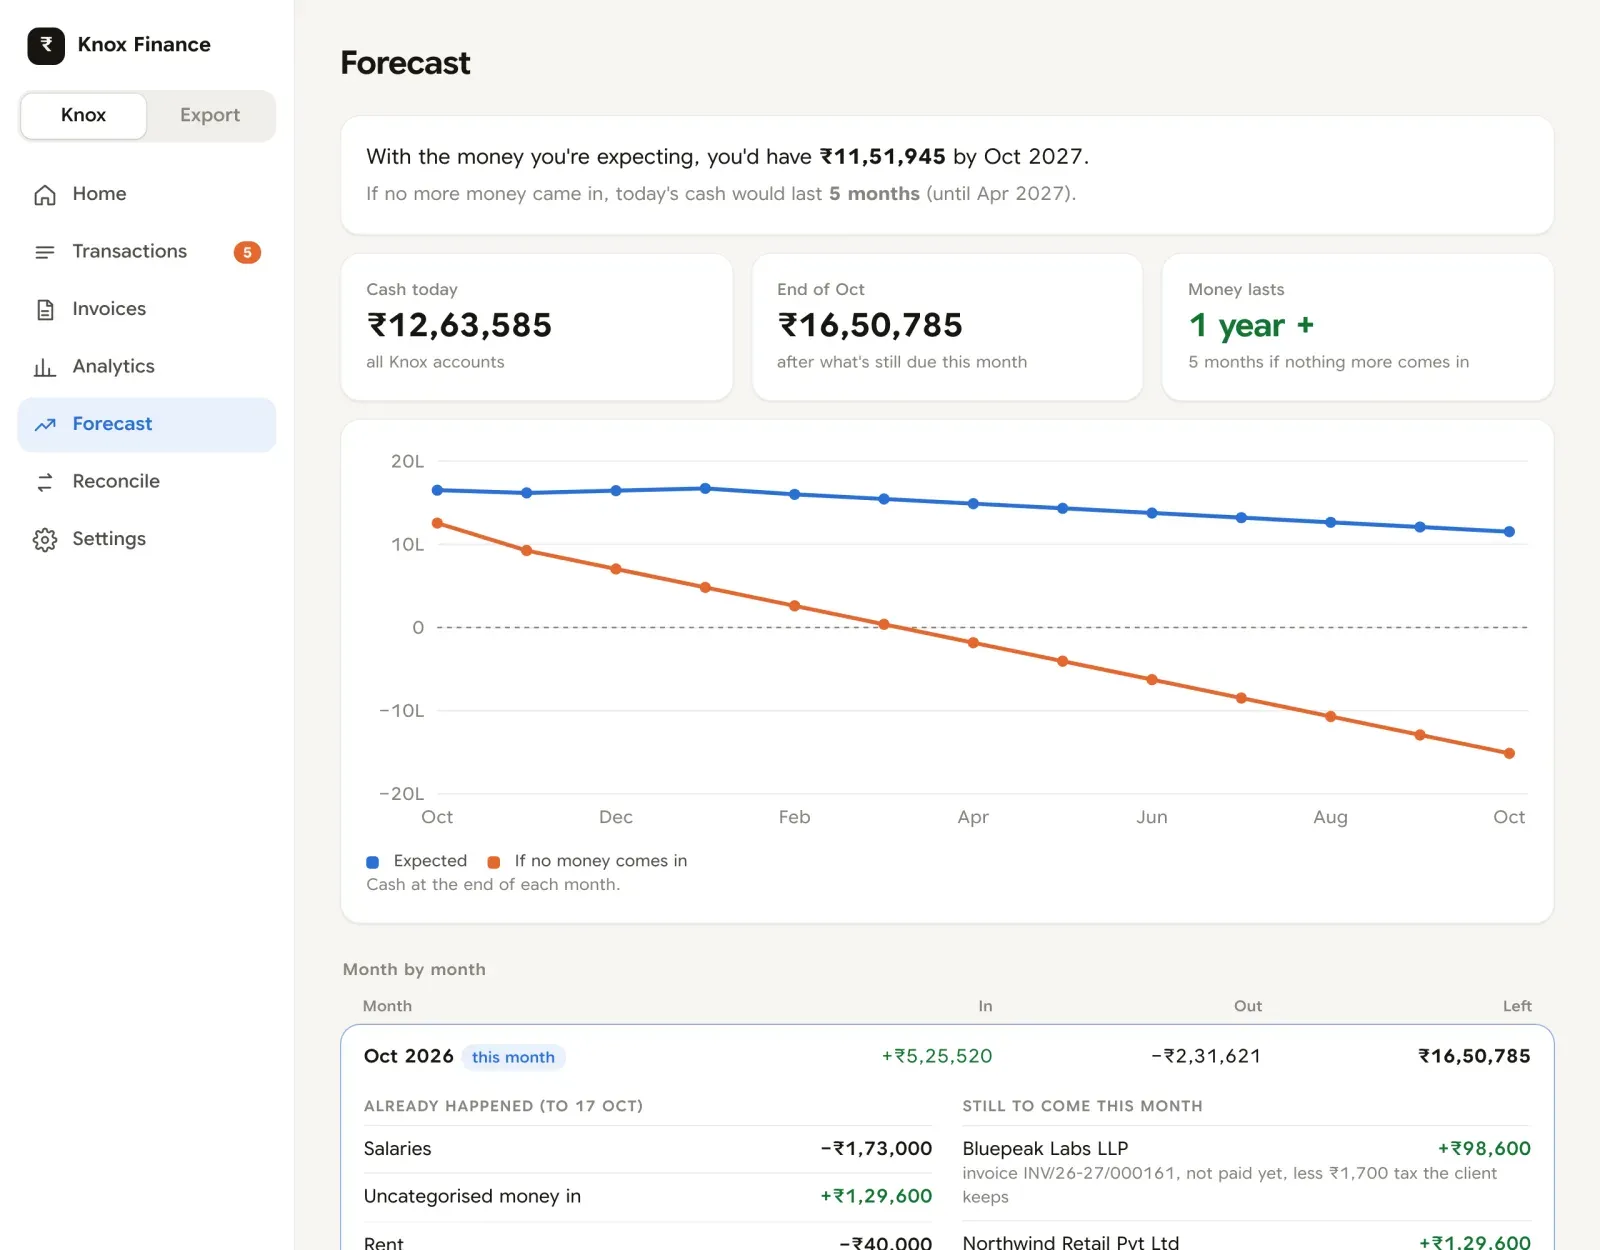1600x1250 pixels.
Task: Open the Transactions menu label
Action: pyautogui.click(x=130, y=251)
